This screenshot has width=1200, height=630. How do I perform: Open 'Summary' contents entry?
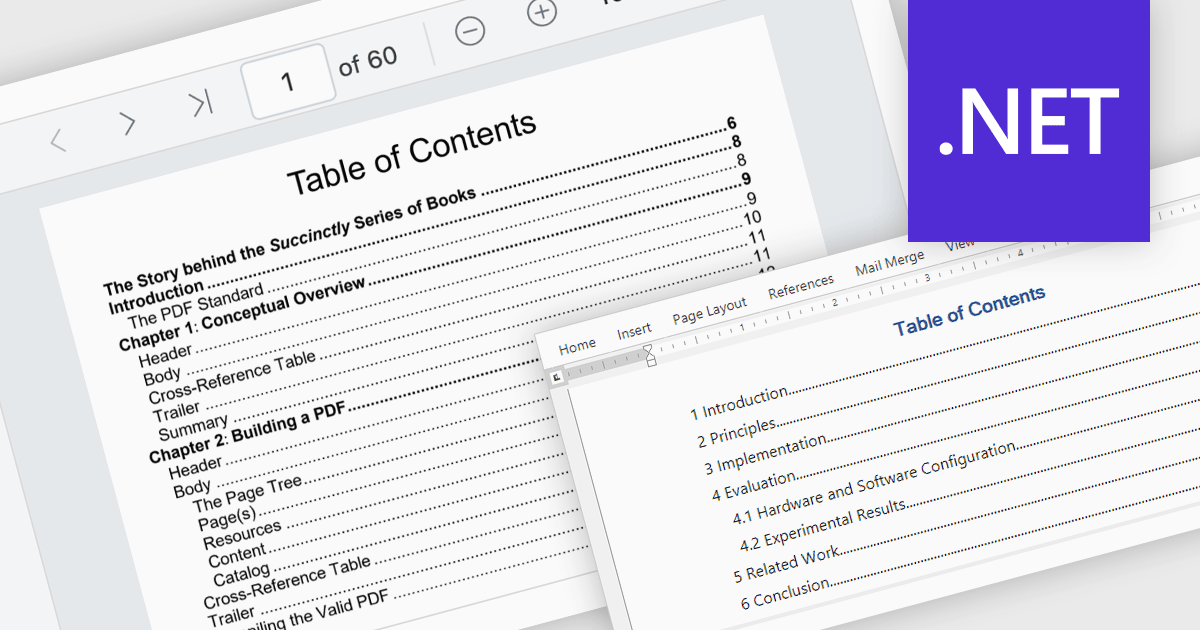pos(193,426)
